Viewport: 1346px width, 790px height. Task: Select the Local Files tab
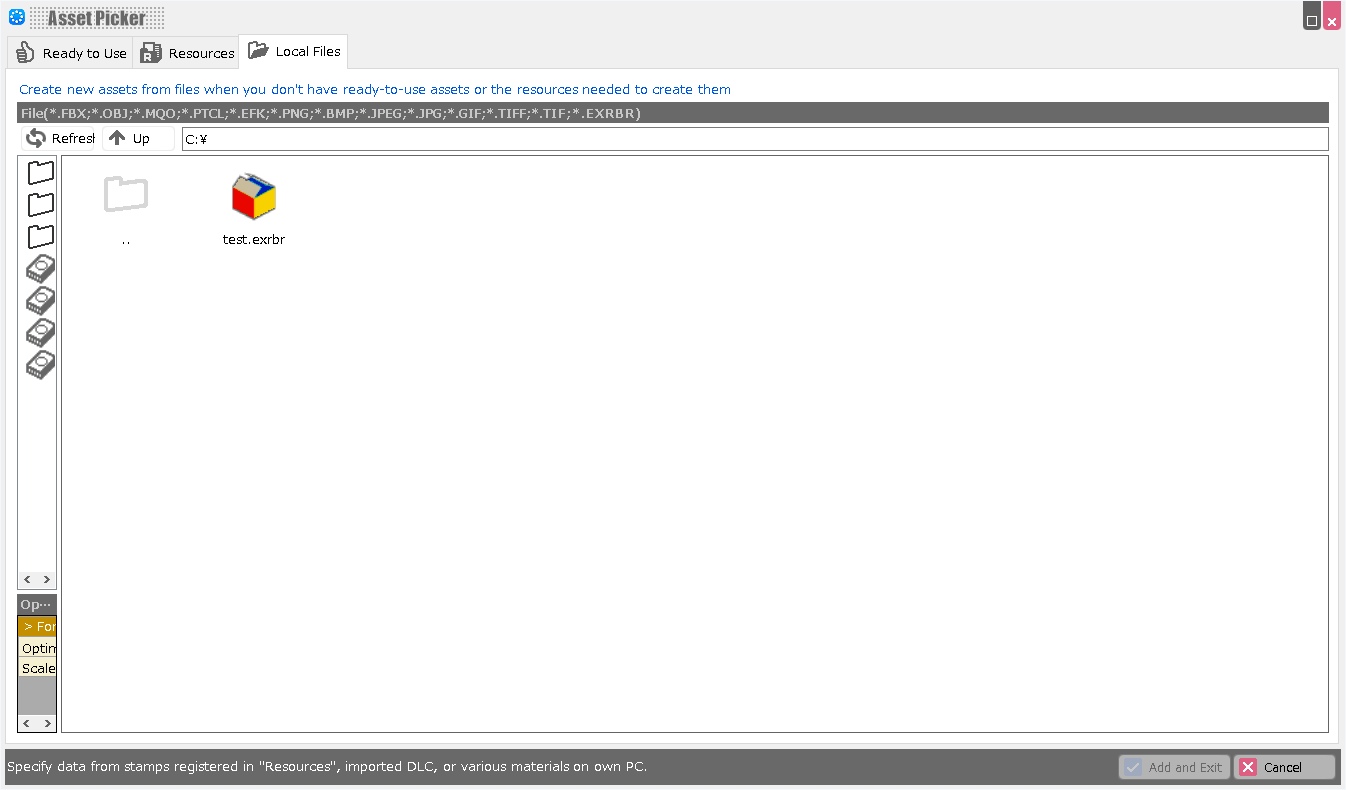tap(294, 51)
